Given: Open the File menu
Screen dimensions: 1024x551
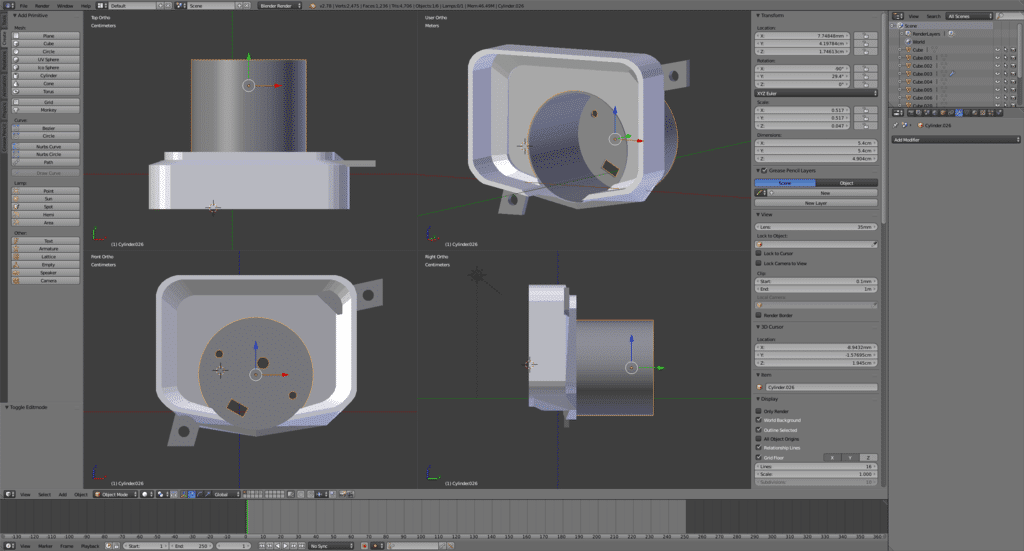Looking at the screenshot, I should [22, 5].
